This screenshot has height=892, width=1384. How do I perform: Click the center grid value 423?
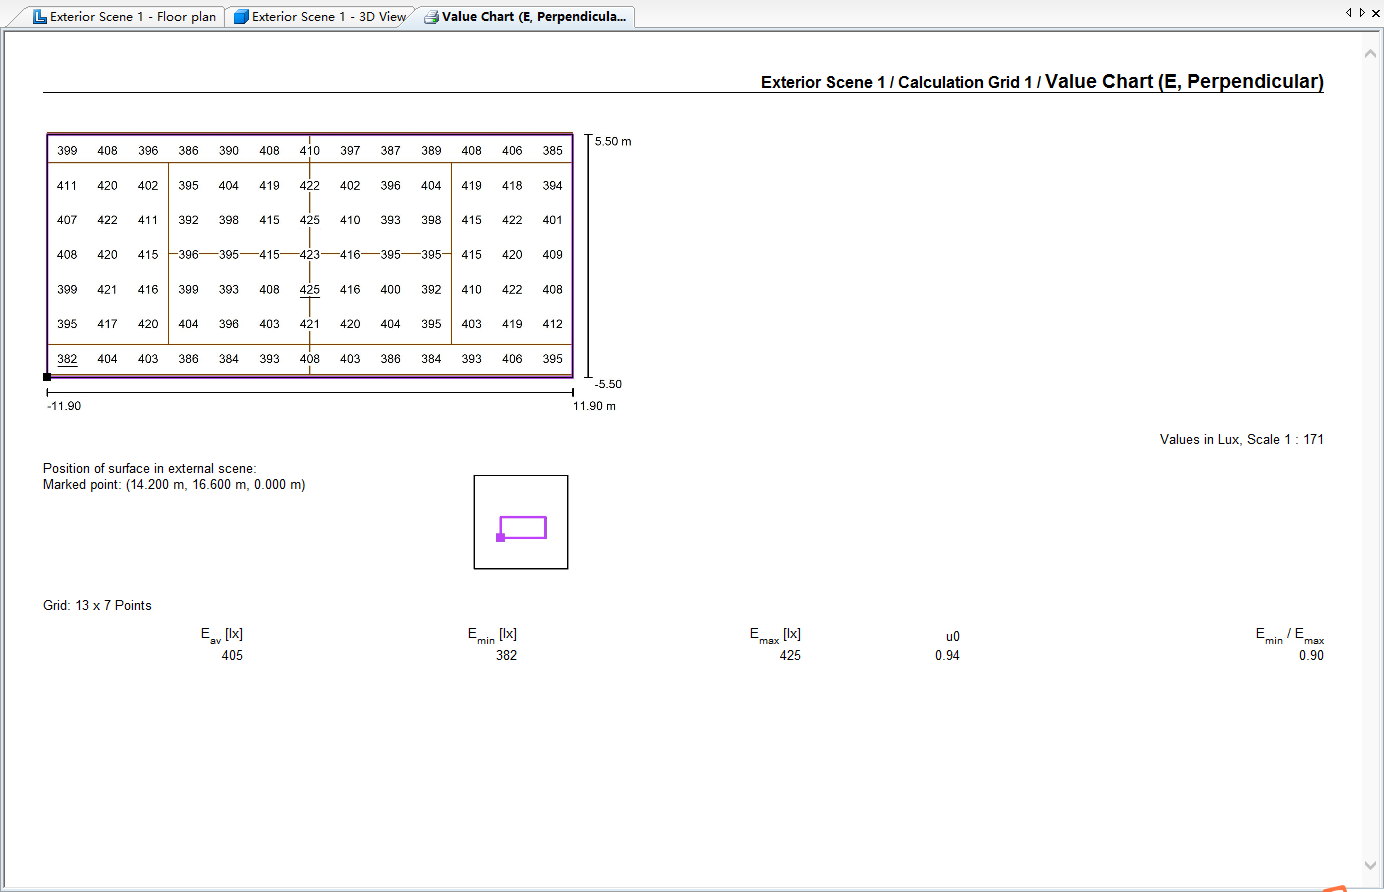[x=310, y=255]
